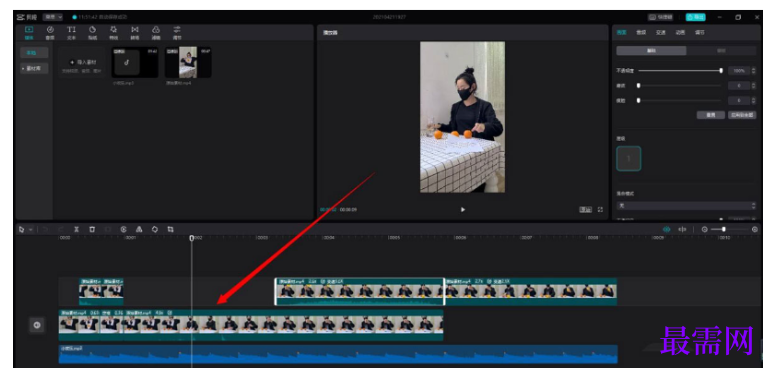Switch to the Animation tab in properties panel
The height and width of the screenshot is (372, 772).
point(680,32)
